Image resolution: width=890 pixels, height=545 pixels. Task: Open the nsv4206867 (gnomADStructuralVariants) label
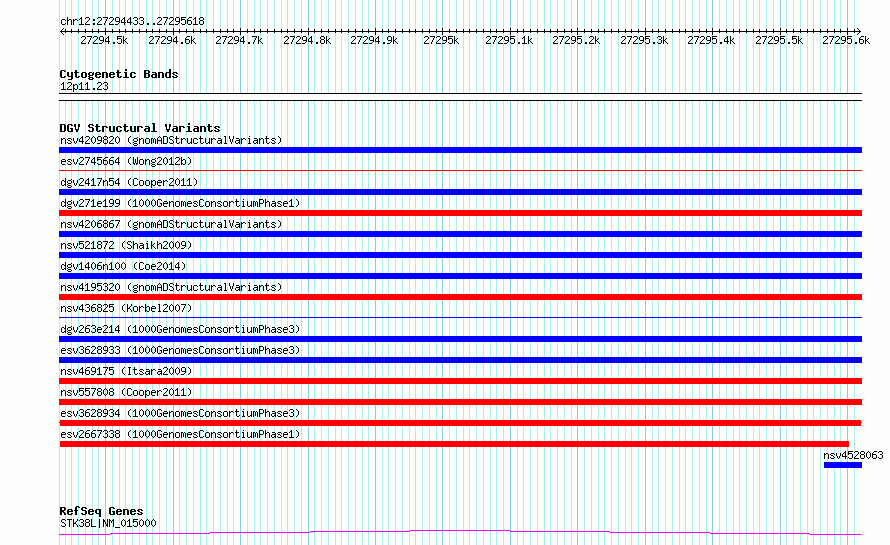171,224
